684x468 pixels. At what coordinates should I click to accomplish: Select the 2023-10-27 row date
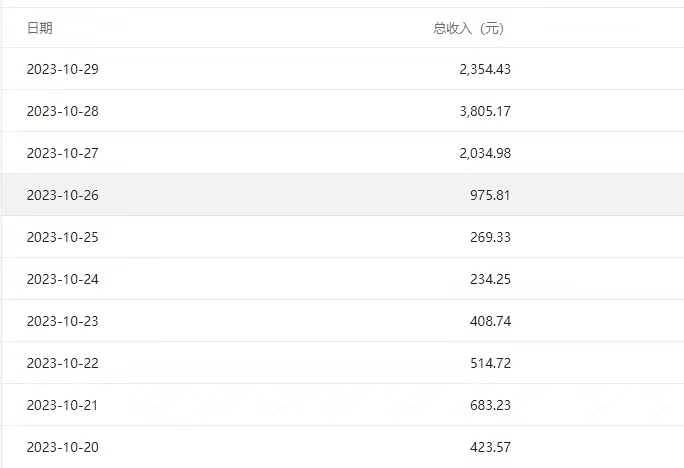tap(63, 153)
